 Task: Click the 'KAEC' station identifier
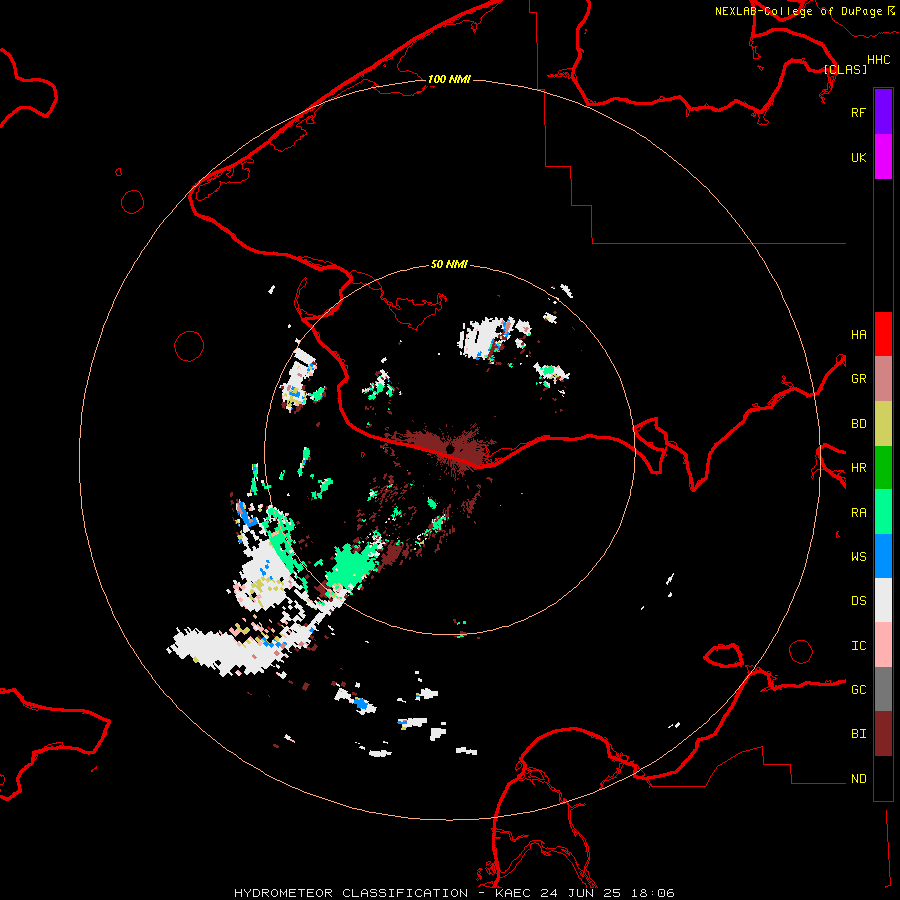pyautogui.click(x=513, y=893)
